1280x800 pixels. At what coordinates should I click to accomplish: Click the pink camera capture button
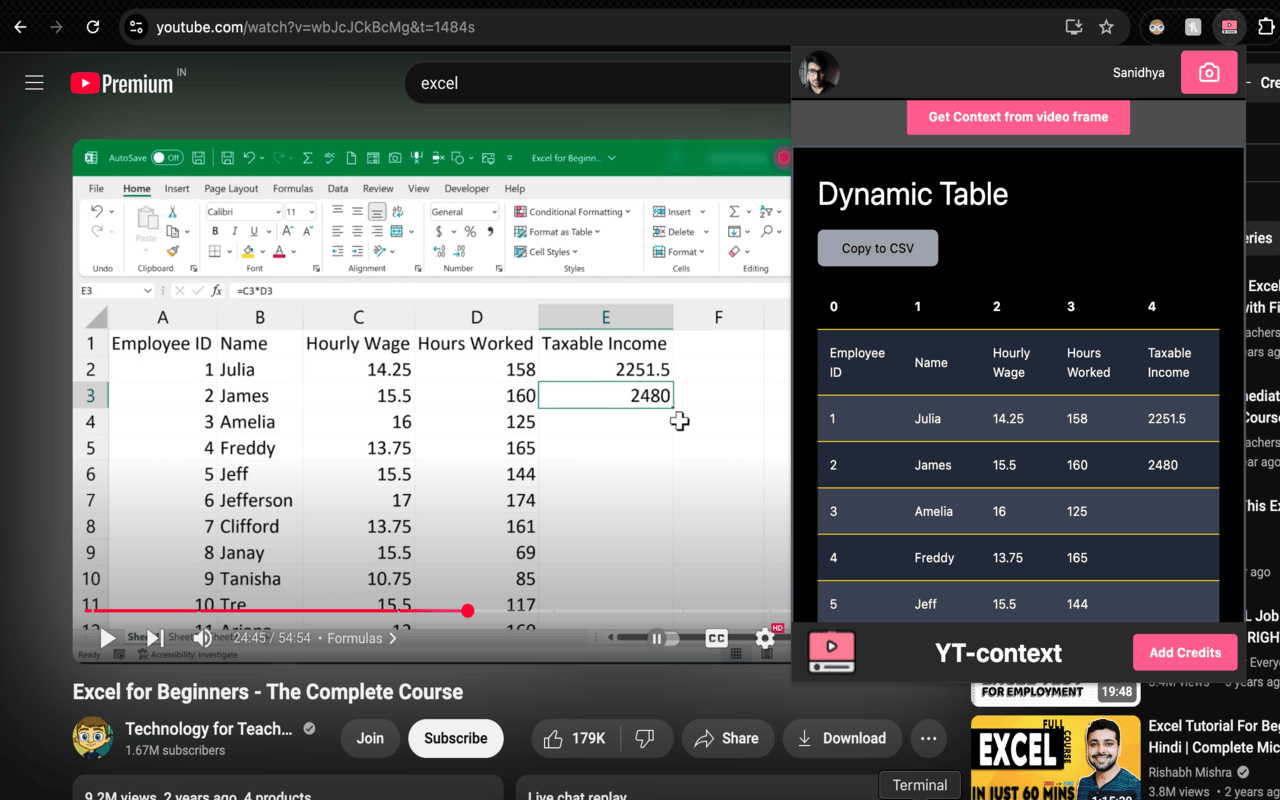pyautogui.click(x=1209, y=73)
